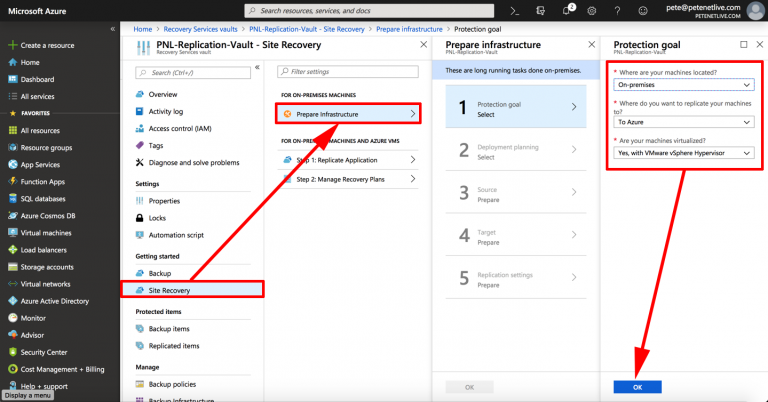The width and height of the screenshot is (768, 402).
Task: Open Backup items
Action: (169, 329)
